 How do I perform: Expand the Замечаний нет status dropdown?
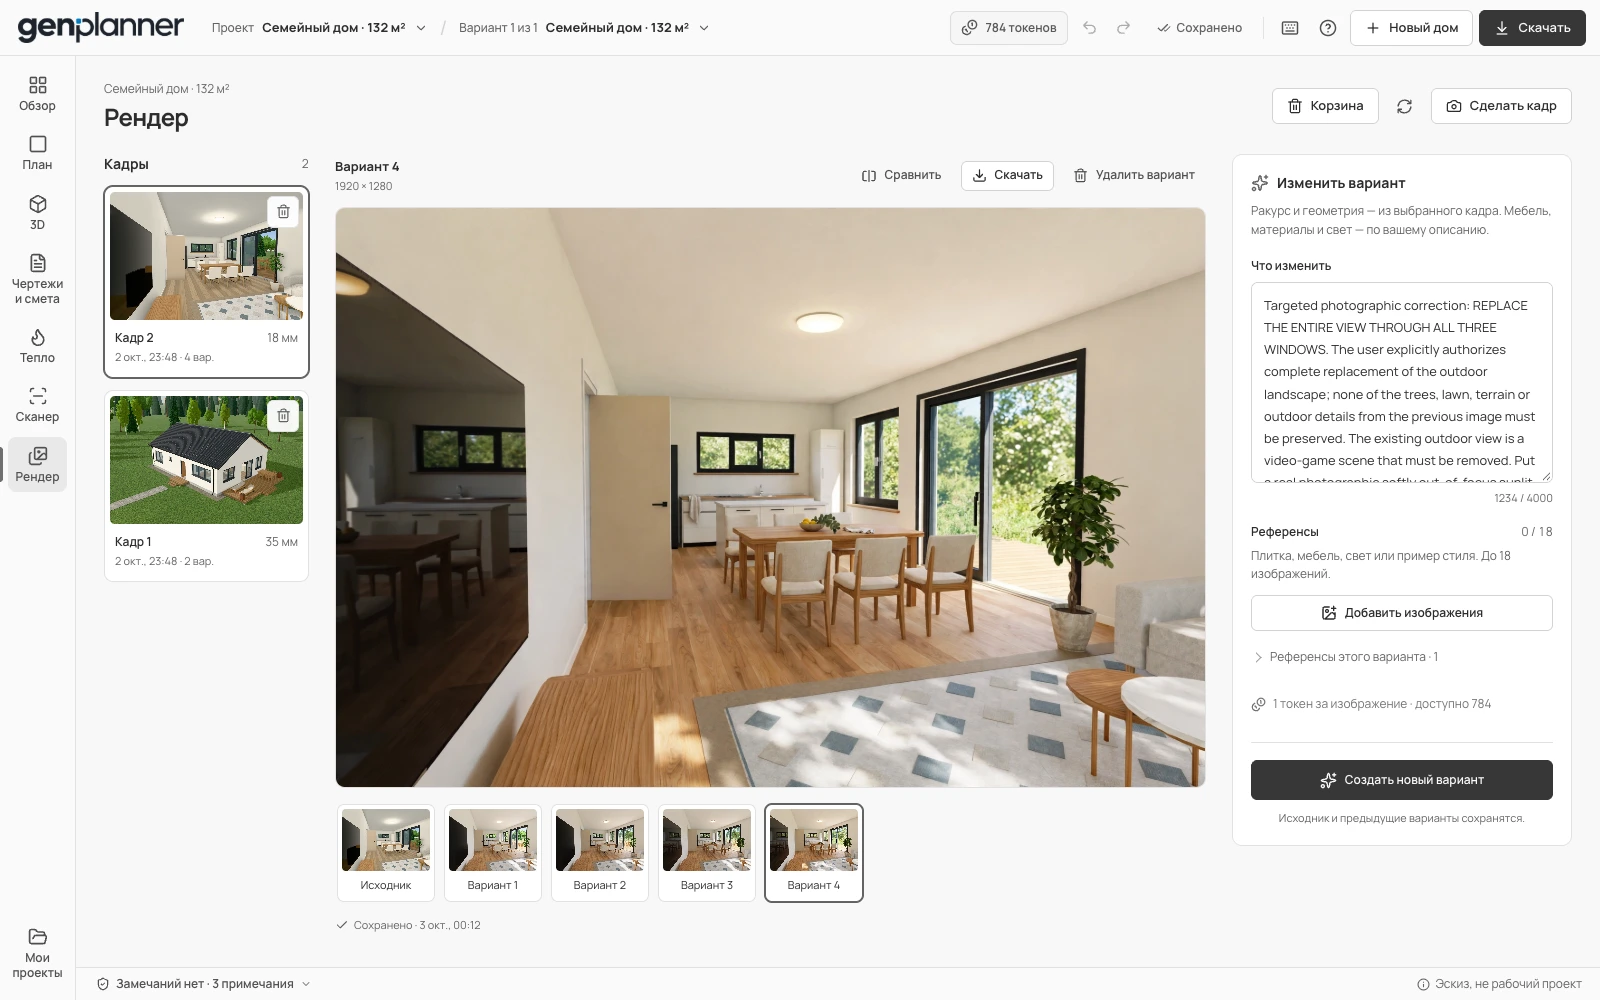204,984
